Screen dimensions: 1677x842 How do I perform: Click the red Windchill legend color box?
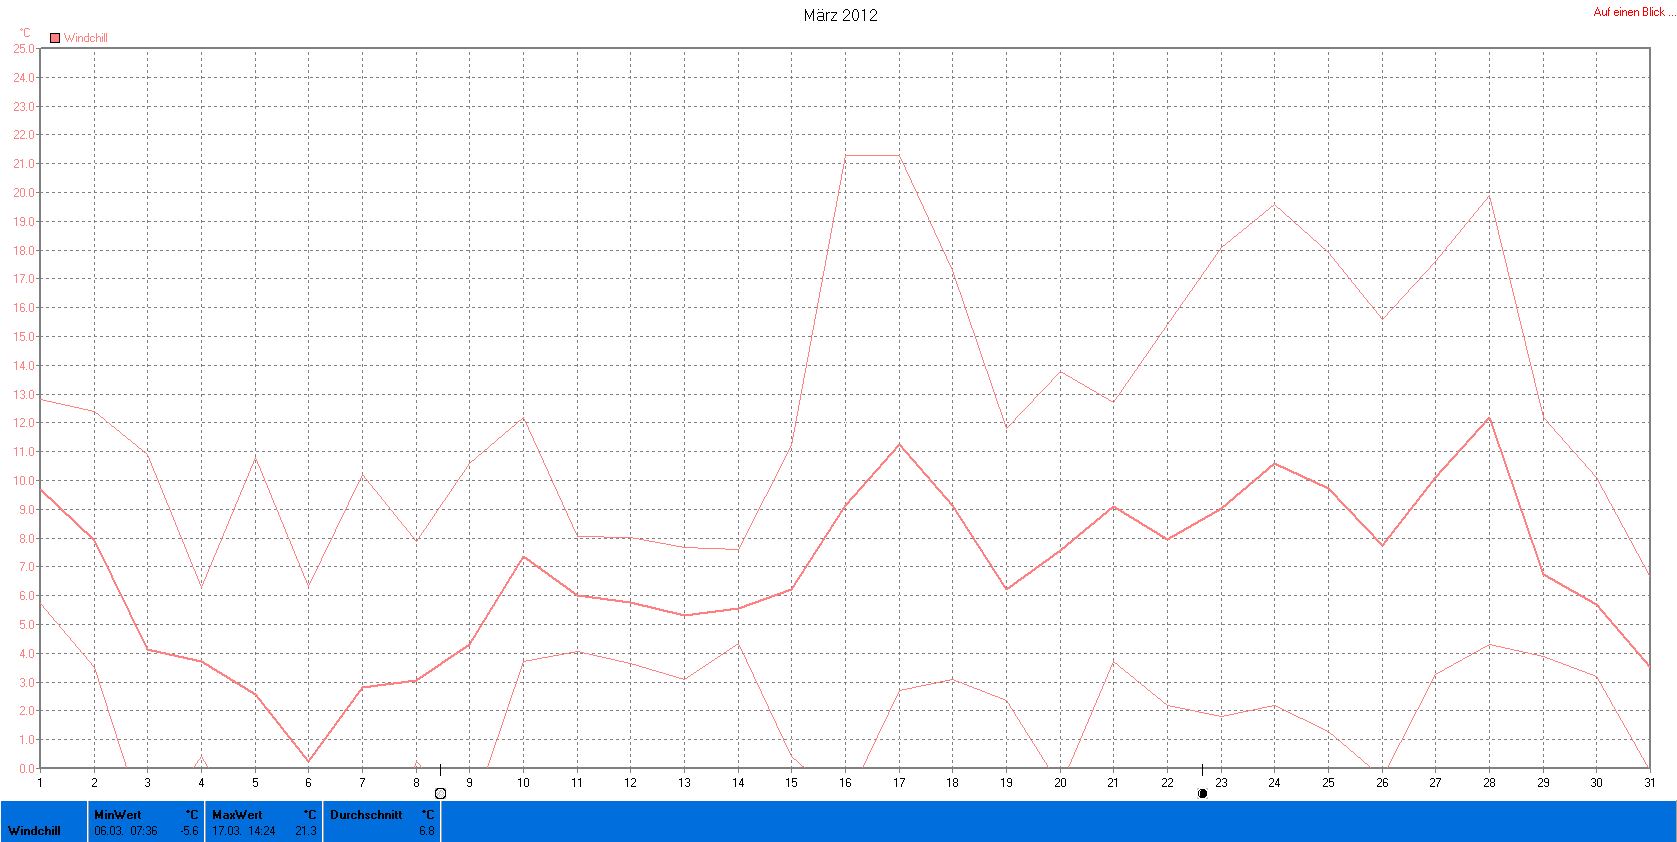coord(55,38)
